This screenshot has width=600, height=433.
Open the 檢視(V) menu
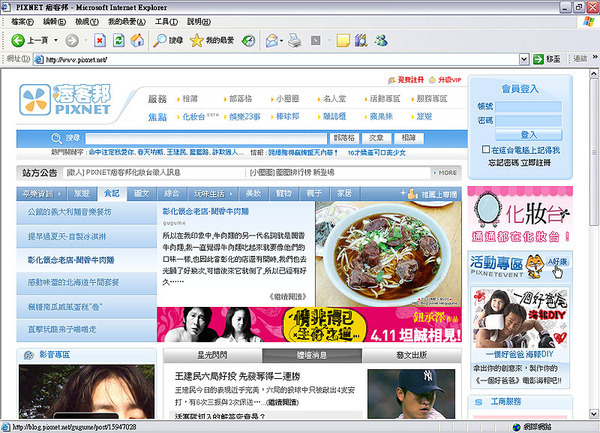[x=87, y=22]
